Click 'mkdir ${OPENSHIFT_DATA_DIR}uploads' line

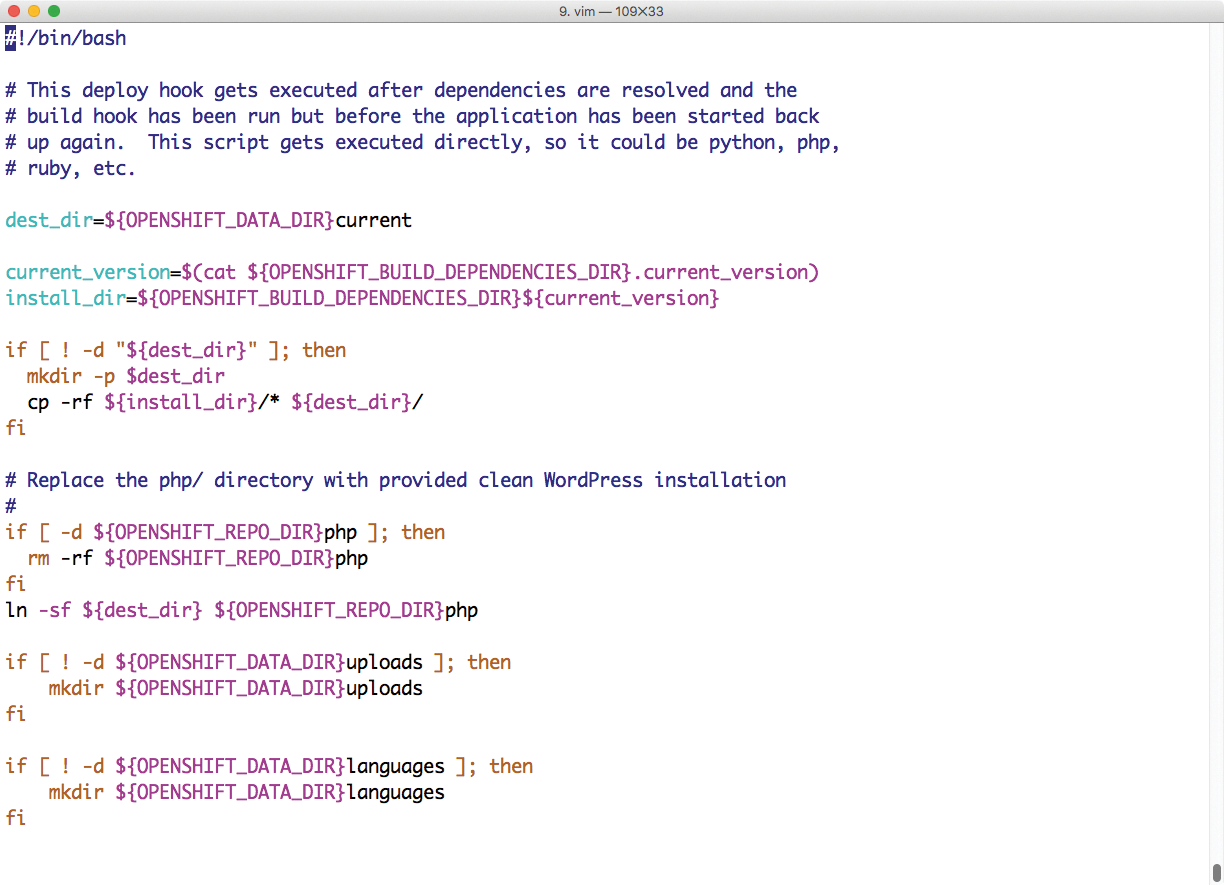click(x=235, y=688)
